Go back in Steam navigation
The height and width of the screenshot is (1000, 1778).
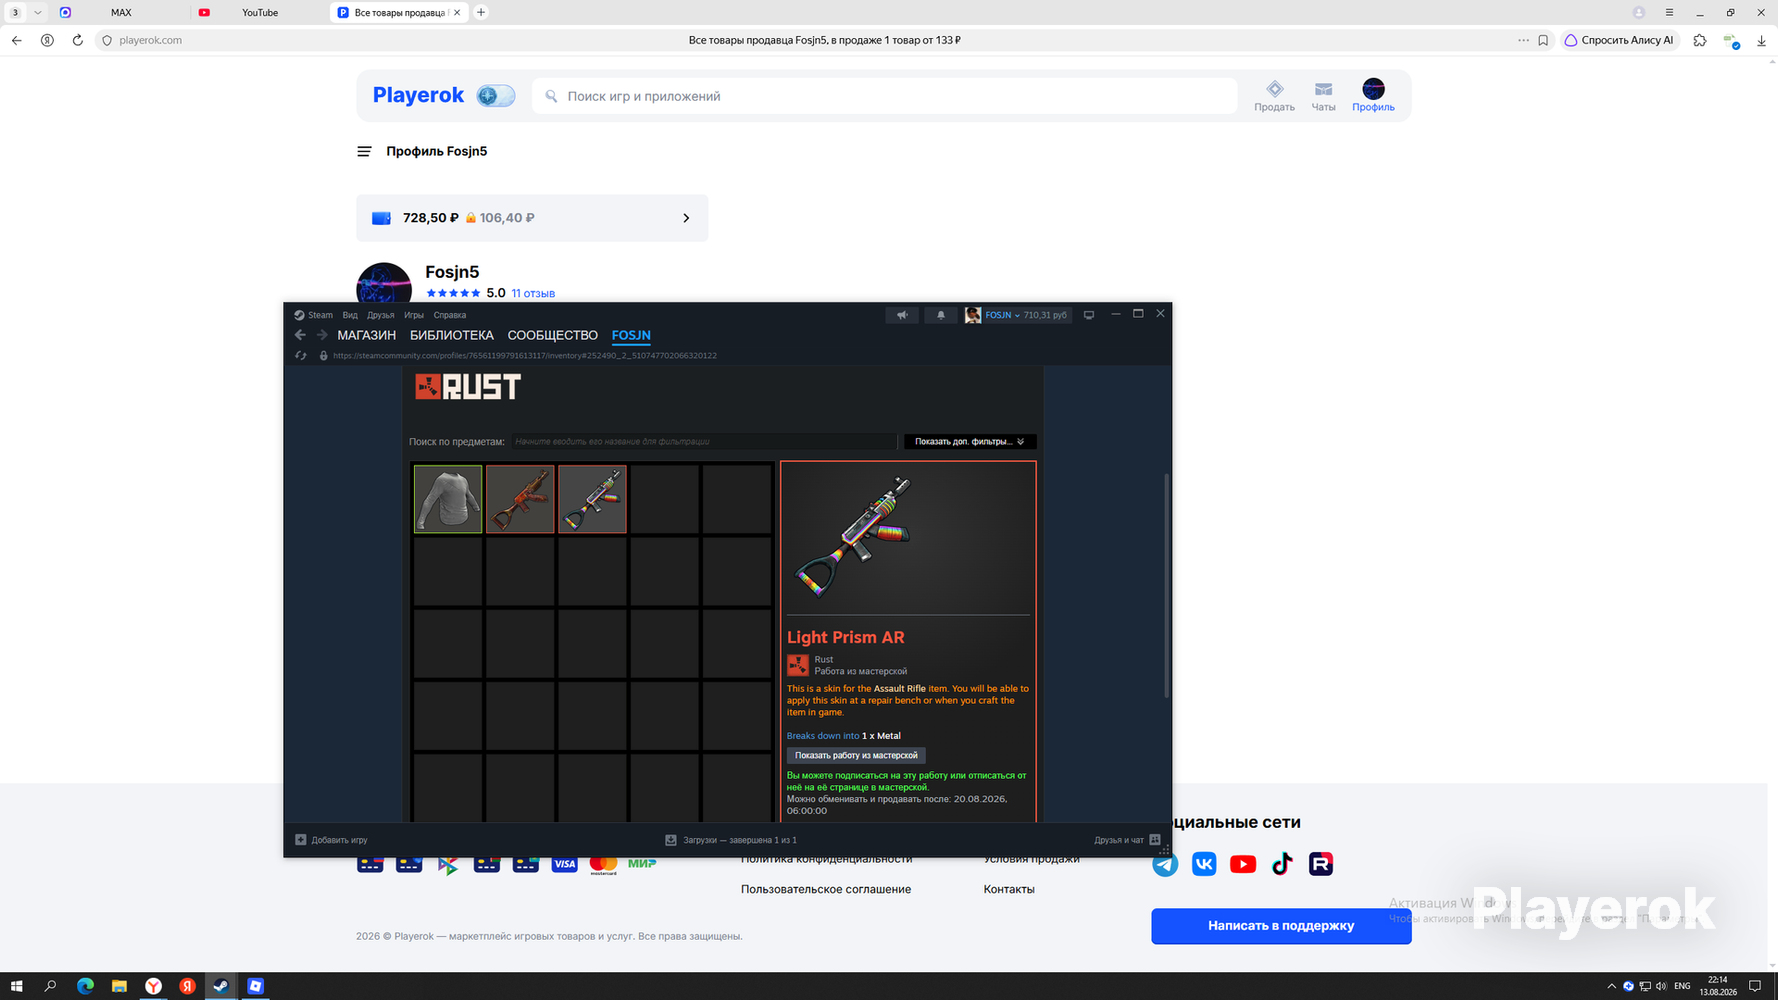(x=300, y=335)
